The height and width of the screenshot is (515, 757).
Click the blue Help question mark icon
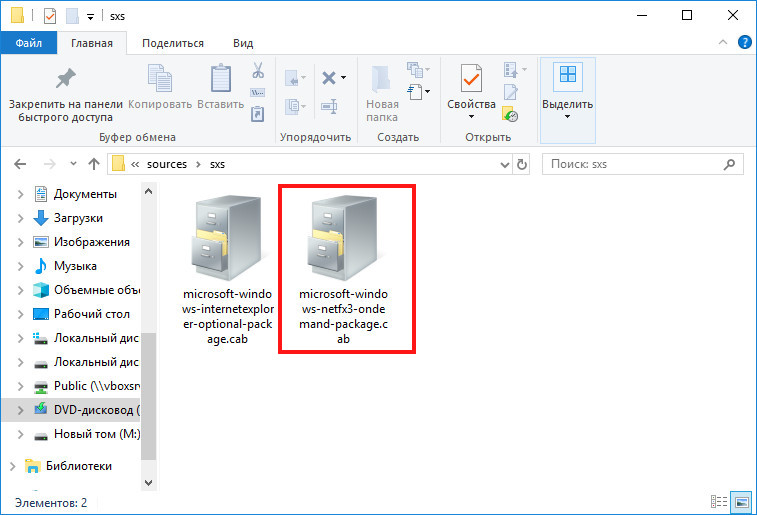coord(745,42)
